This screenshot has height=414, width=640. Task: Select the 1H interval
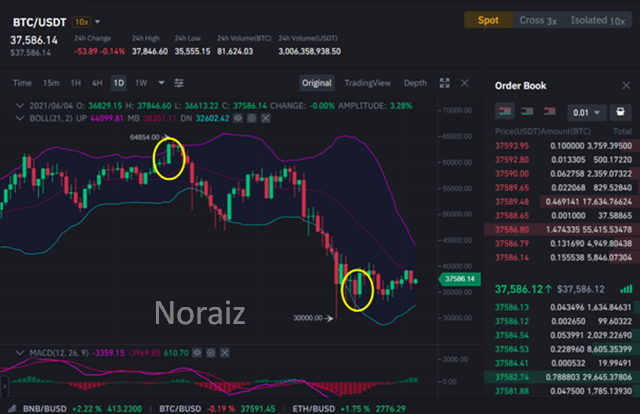point(76,83)
